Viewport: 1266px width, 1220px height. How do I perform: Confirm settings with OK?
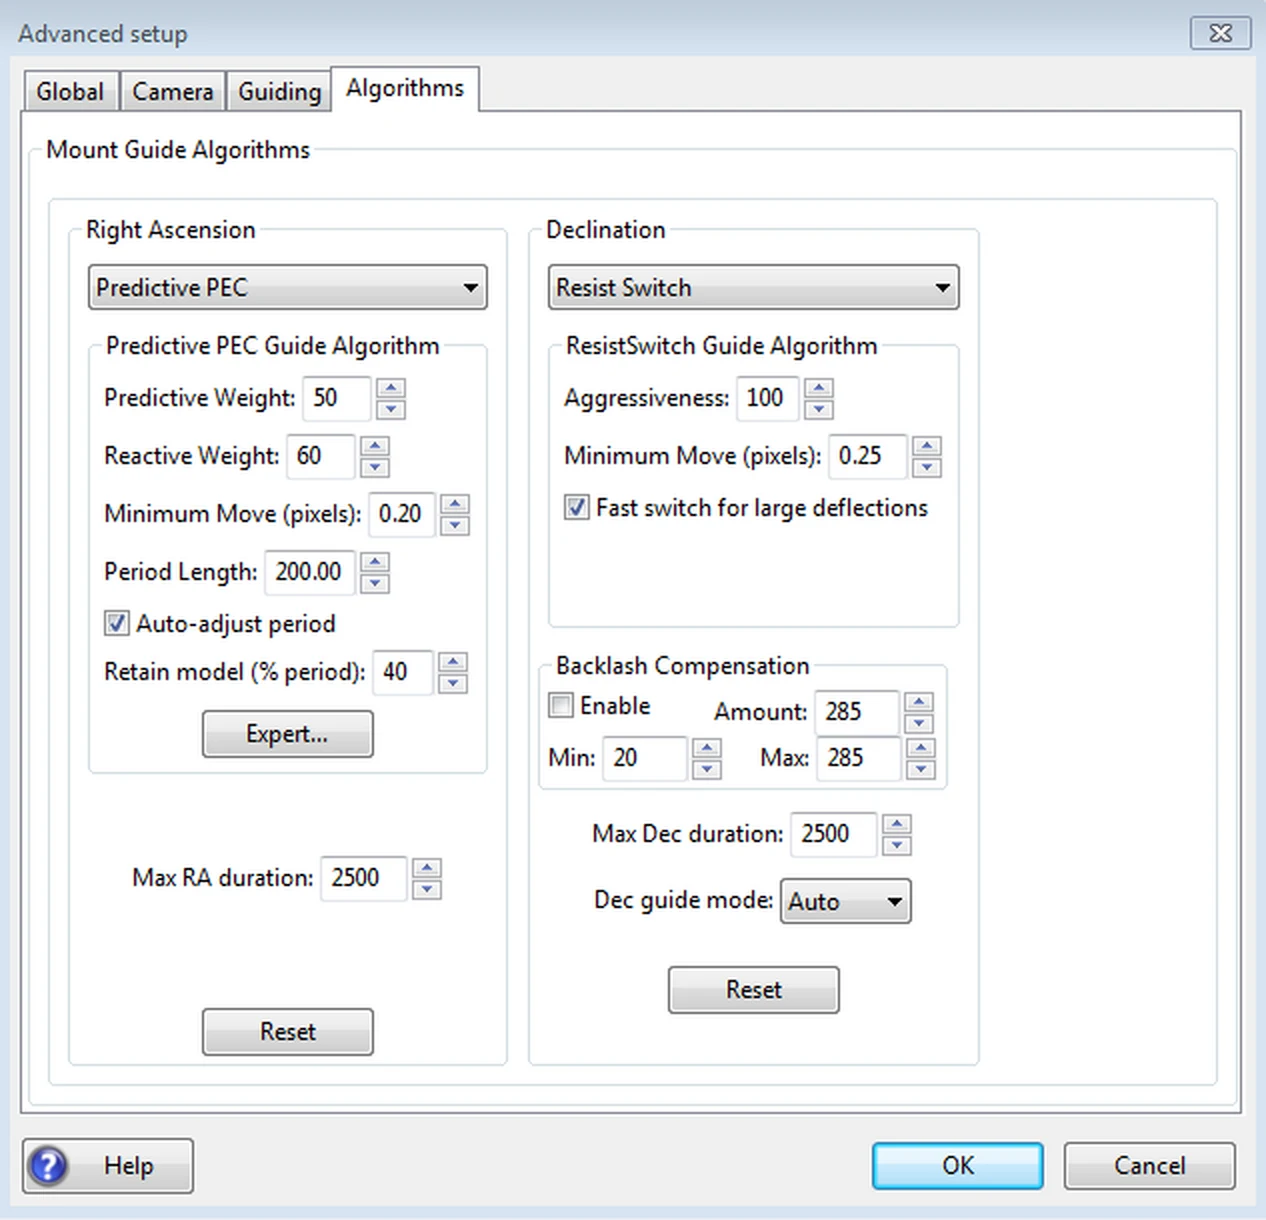point(958,1165)
